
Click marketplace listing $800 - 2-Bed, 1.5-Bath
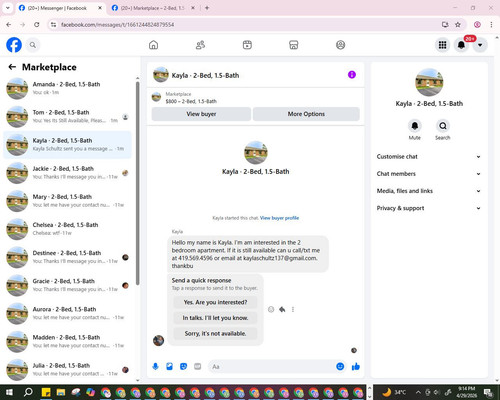191,101
